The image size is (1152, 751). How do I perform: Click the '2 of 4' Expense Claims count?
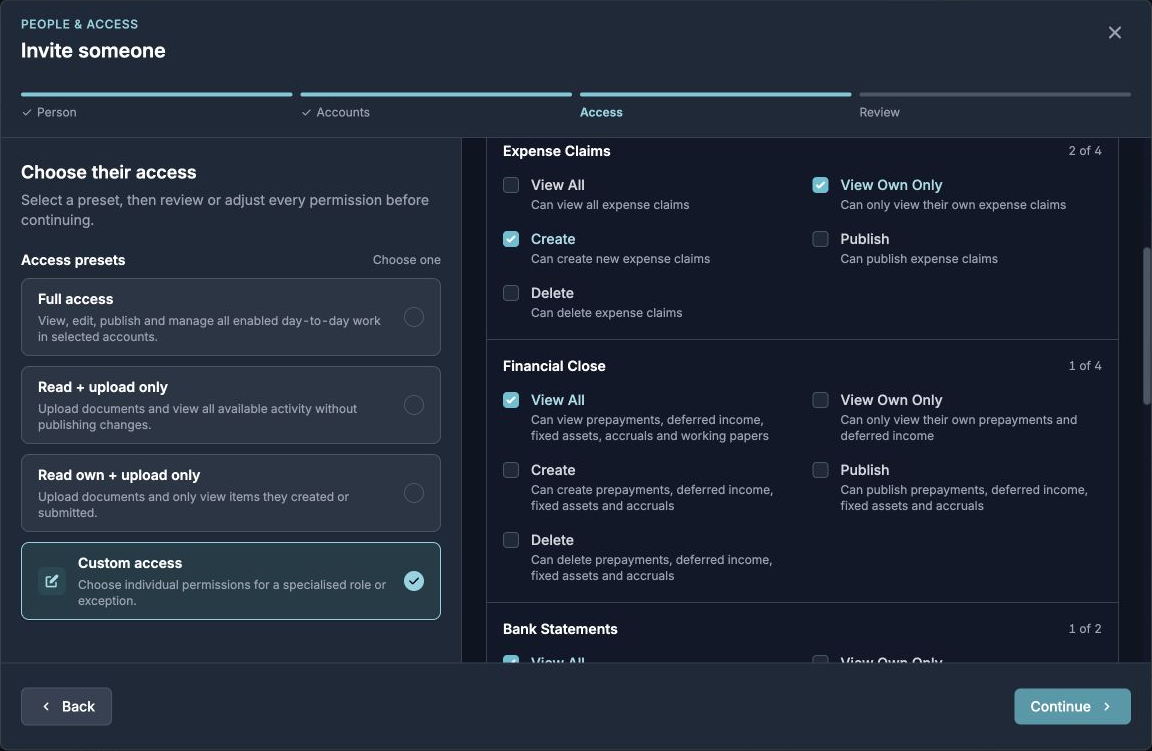pyautogui.click(x=1084, y=151)
